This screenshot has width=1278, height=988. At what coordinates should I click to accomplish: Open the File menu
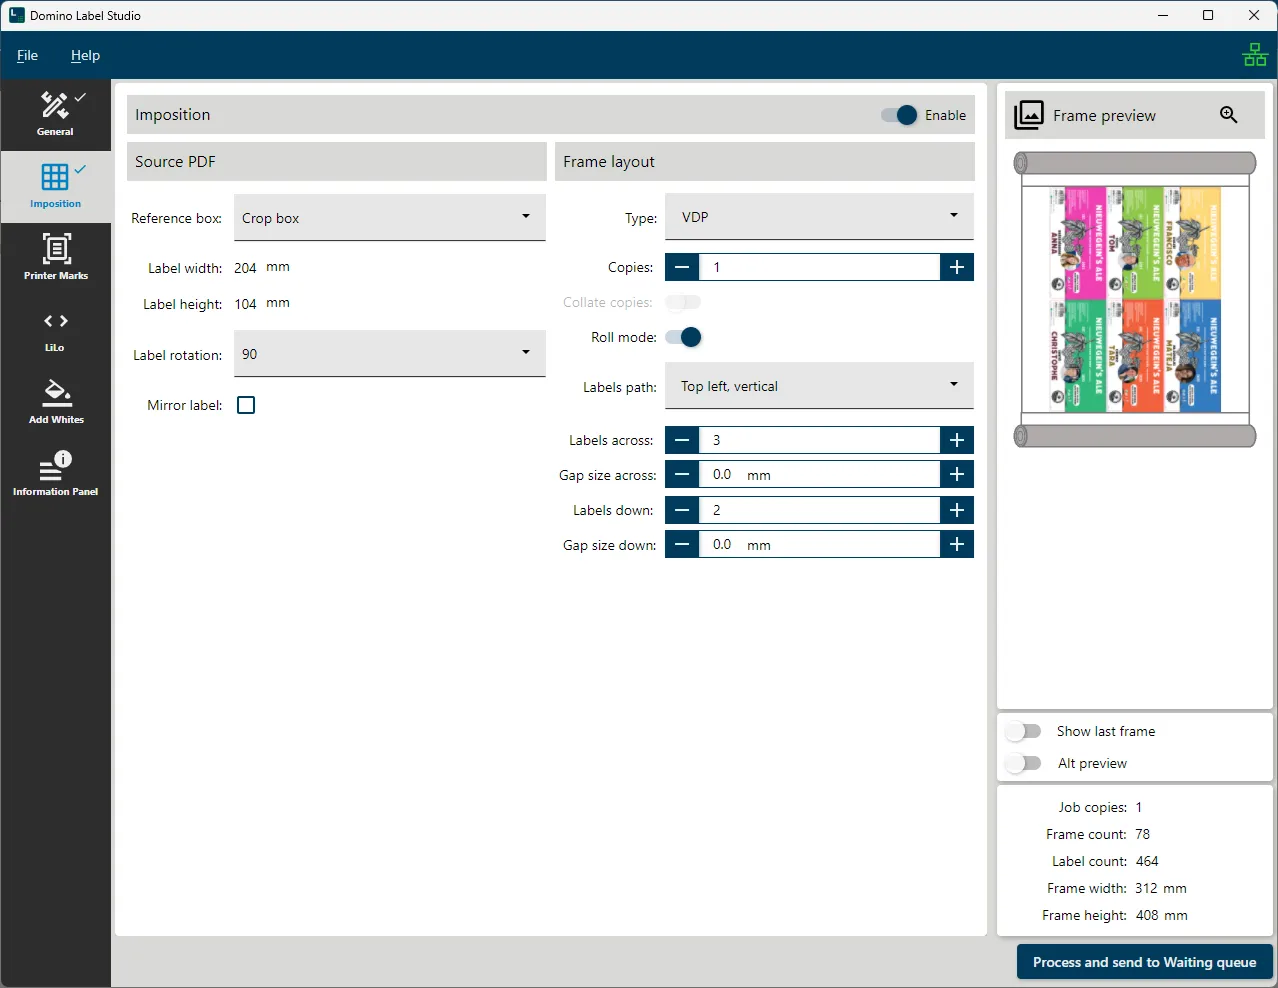(x=27, y=55)
